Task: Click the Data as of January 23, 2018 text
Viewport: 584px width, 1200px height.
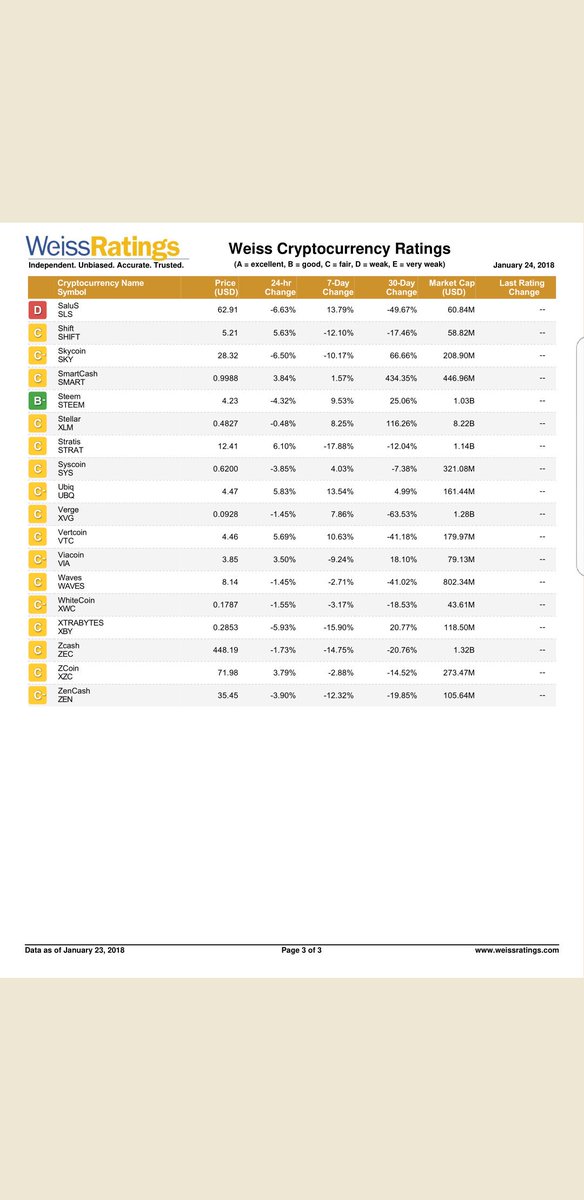Action: 75,950
